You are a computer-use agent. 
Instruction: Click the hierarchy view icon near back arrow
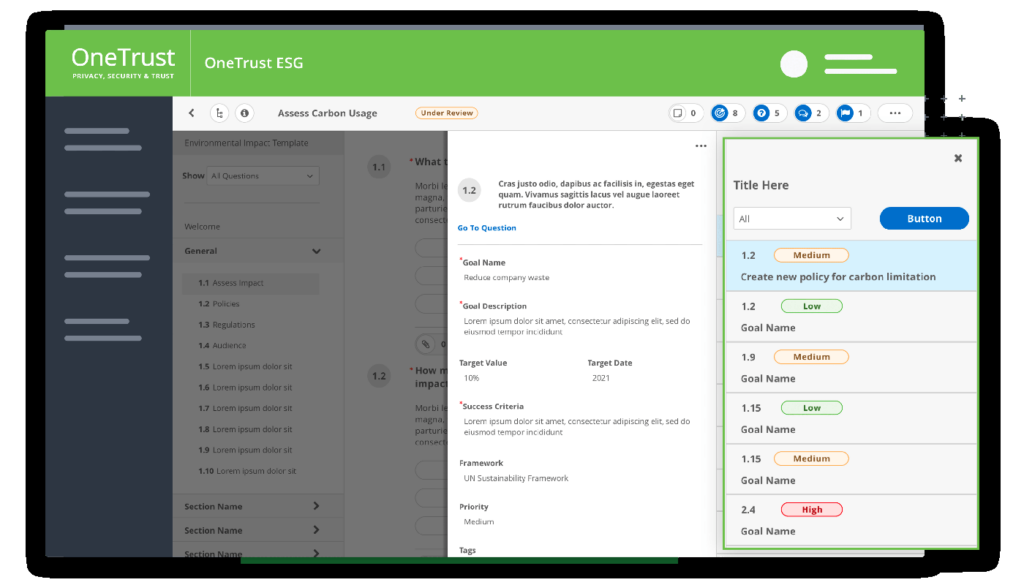tap(219, 112)
